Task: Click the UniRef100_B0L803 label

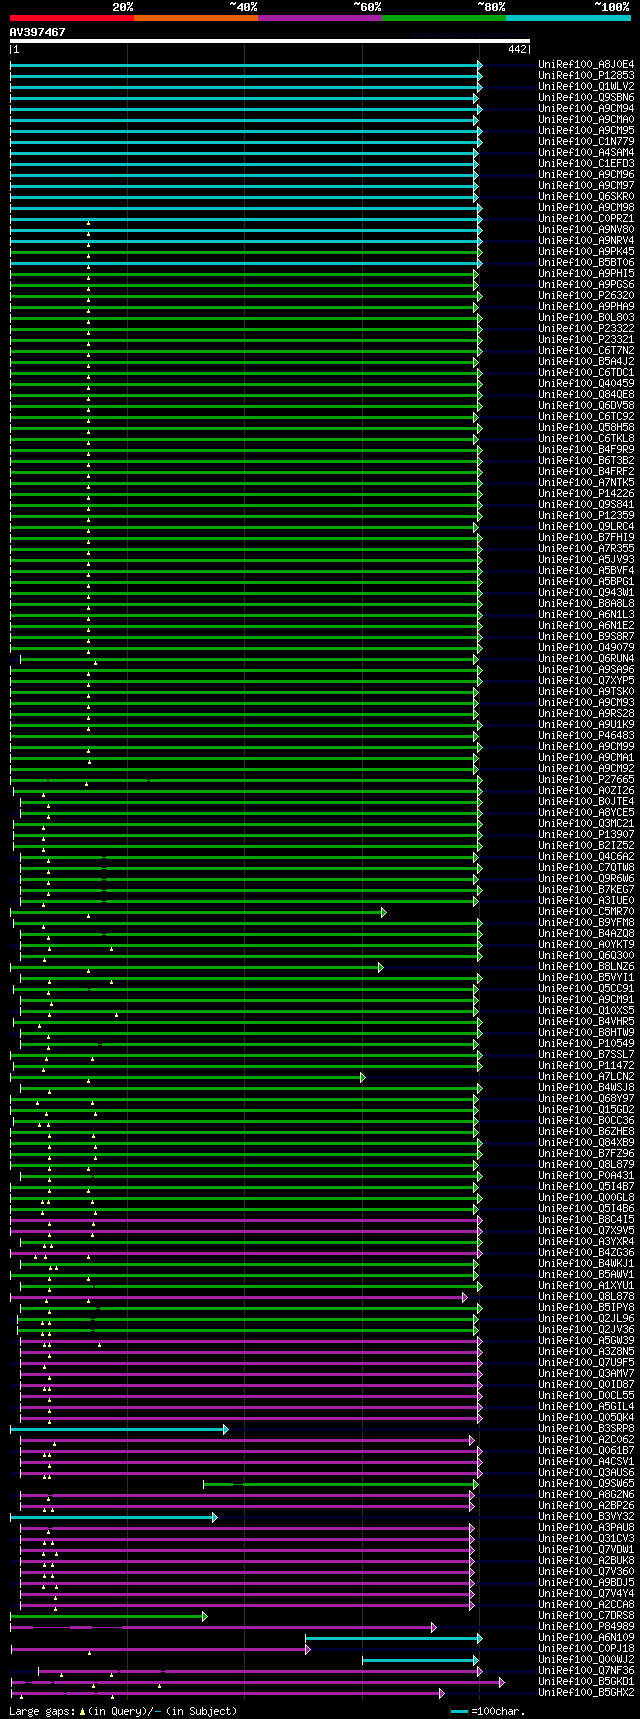Action: (x=586, y=318)
